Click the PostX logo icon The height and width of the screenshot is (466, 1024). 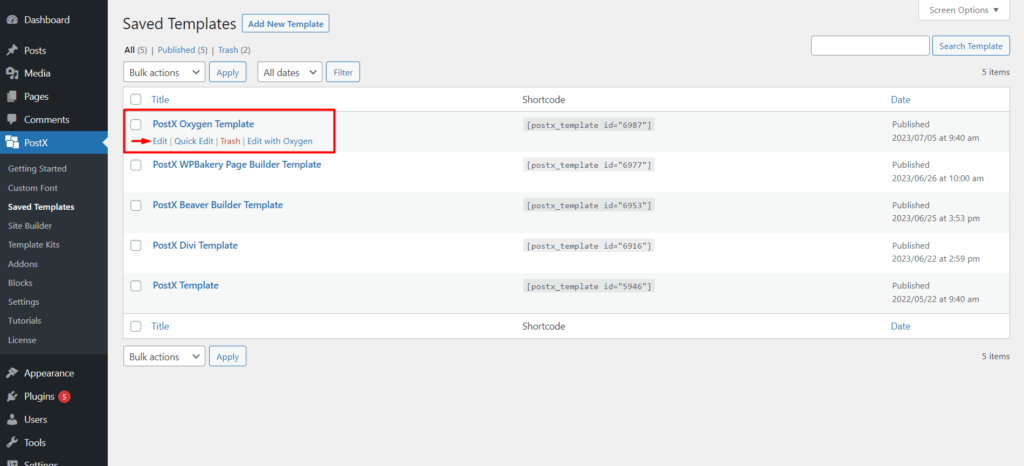click(x=12, y=142)
